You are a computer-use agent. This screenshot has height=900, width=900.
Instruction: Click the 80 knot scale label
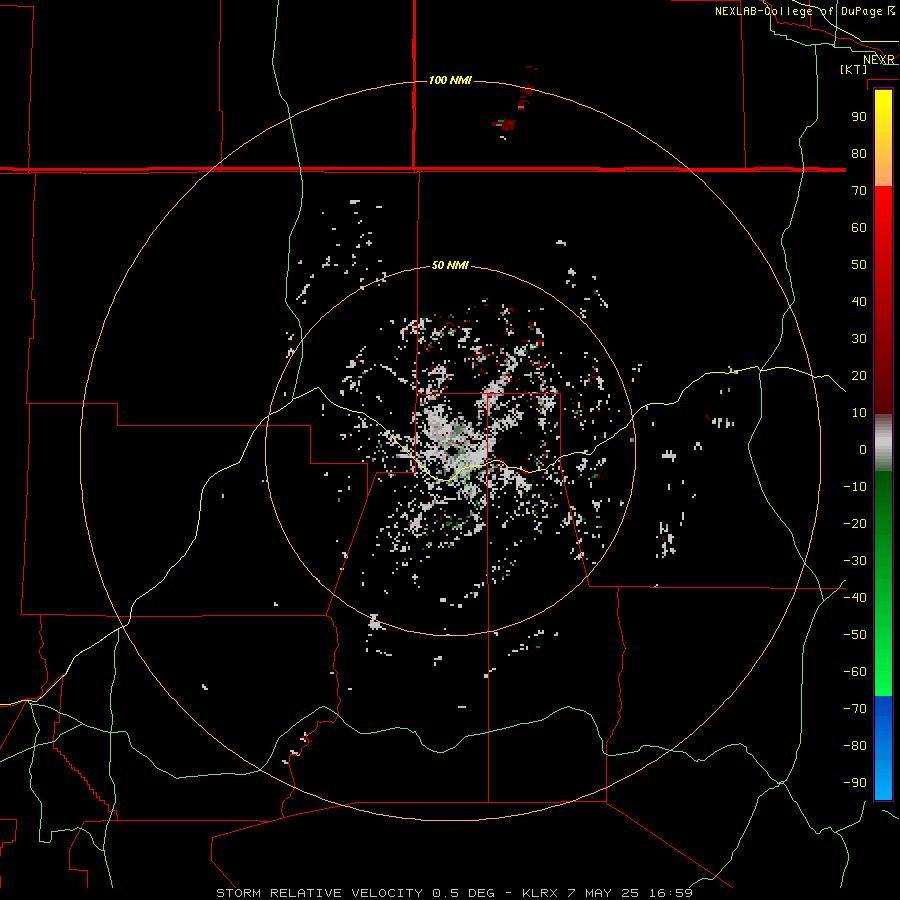(x=859, y=153)
